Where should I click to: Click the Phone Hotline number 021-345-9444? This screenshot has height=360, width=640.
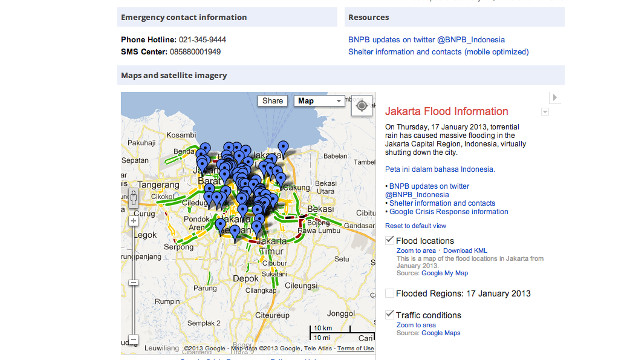(x=202, y=40)
